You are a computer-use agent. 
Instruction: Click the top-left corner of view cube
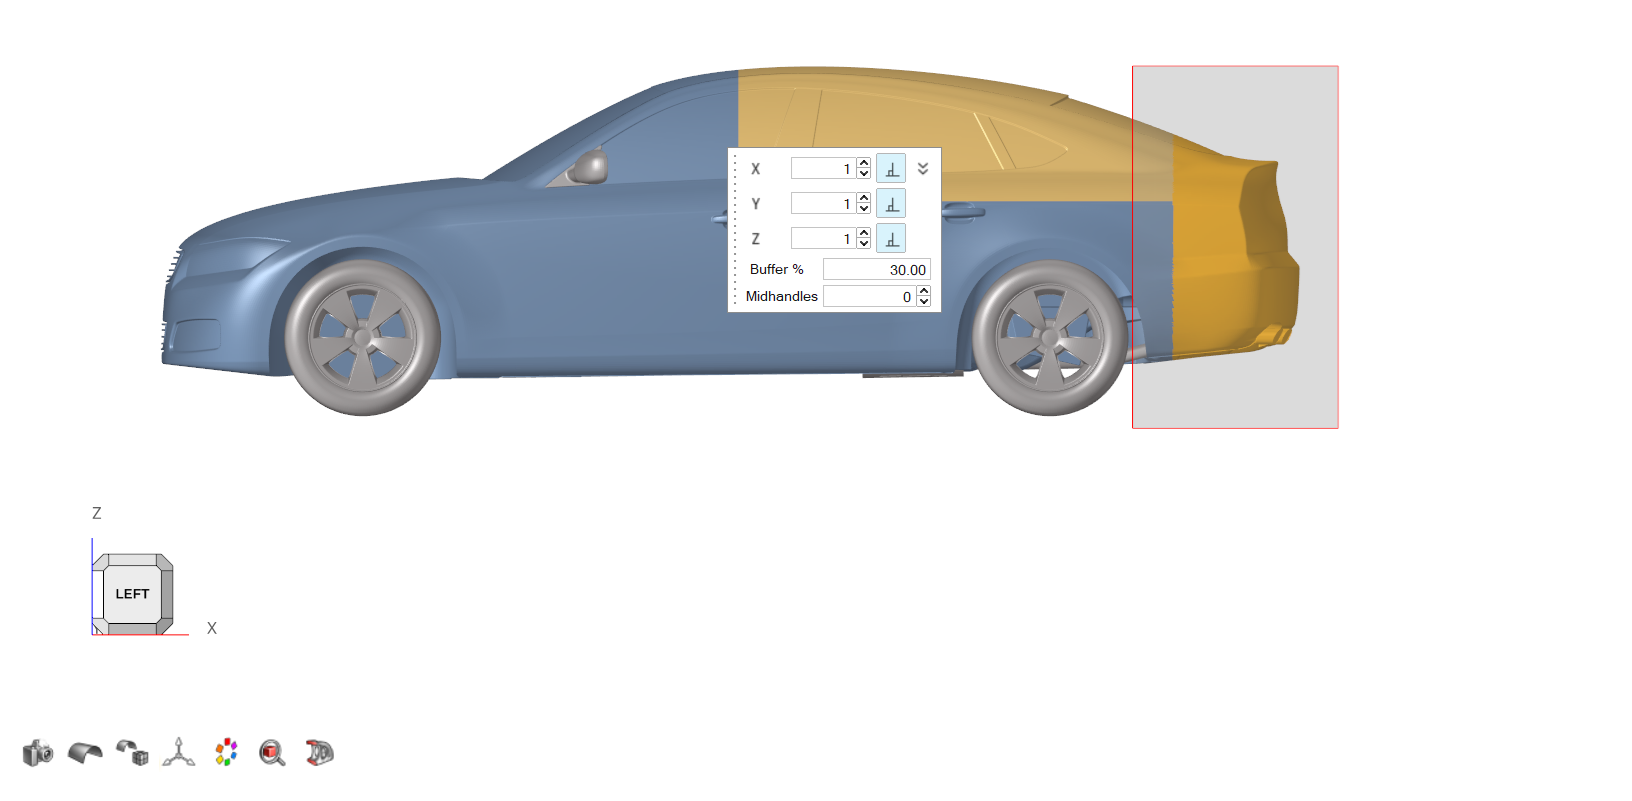99,561
